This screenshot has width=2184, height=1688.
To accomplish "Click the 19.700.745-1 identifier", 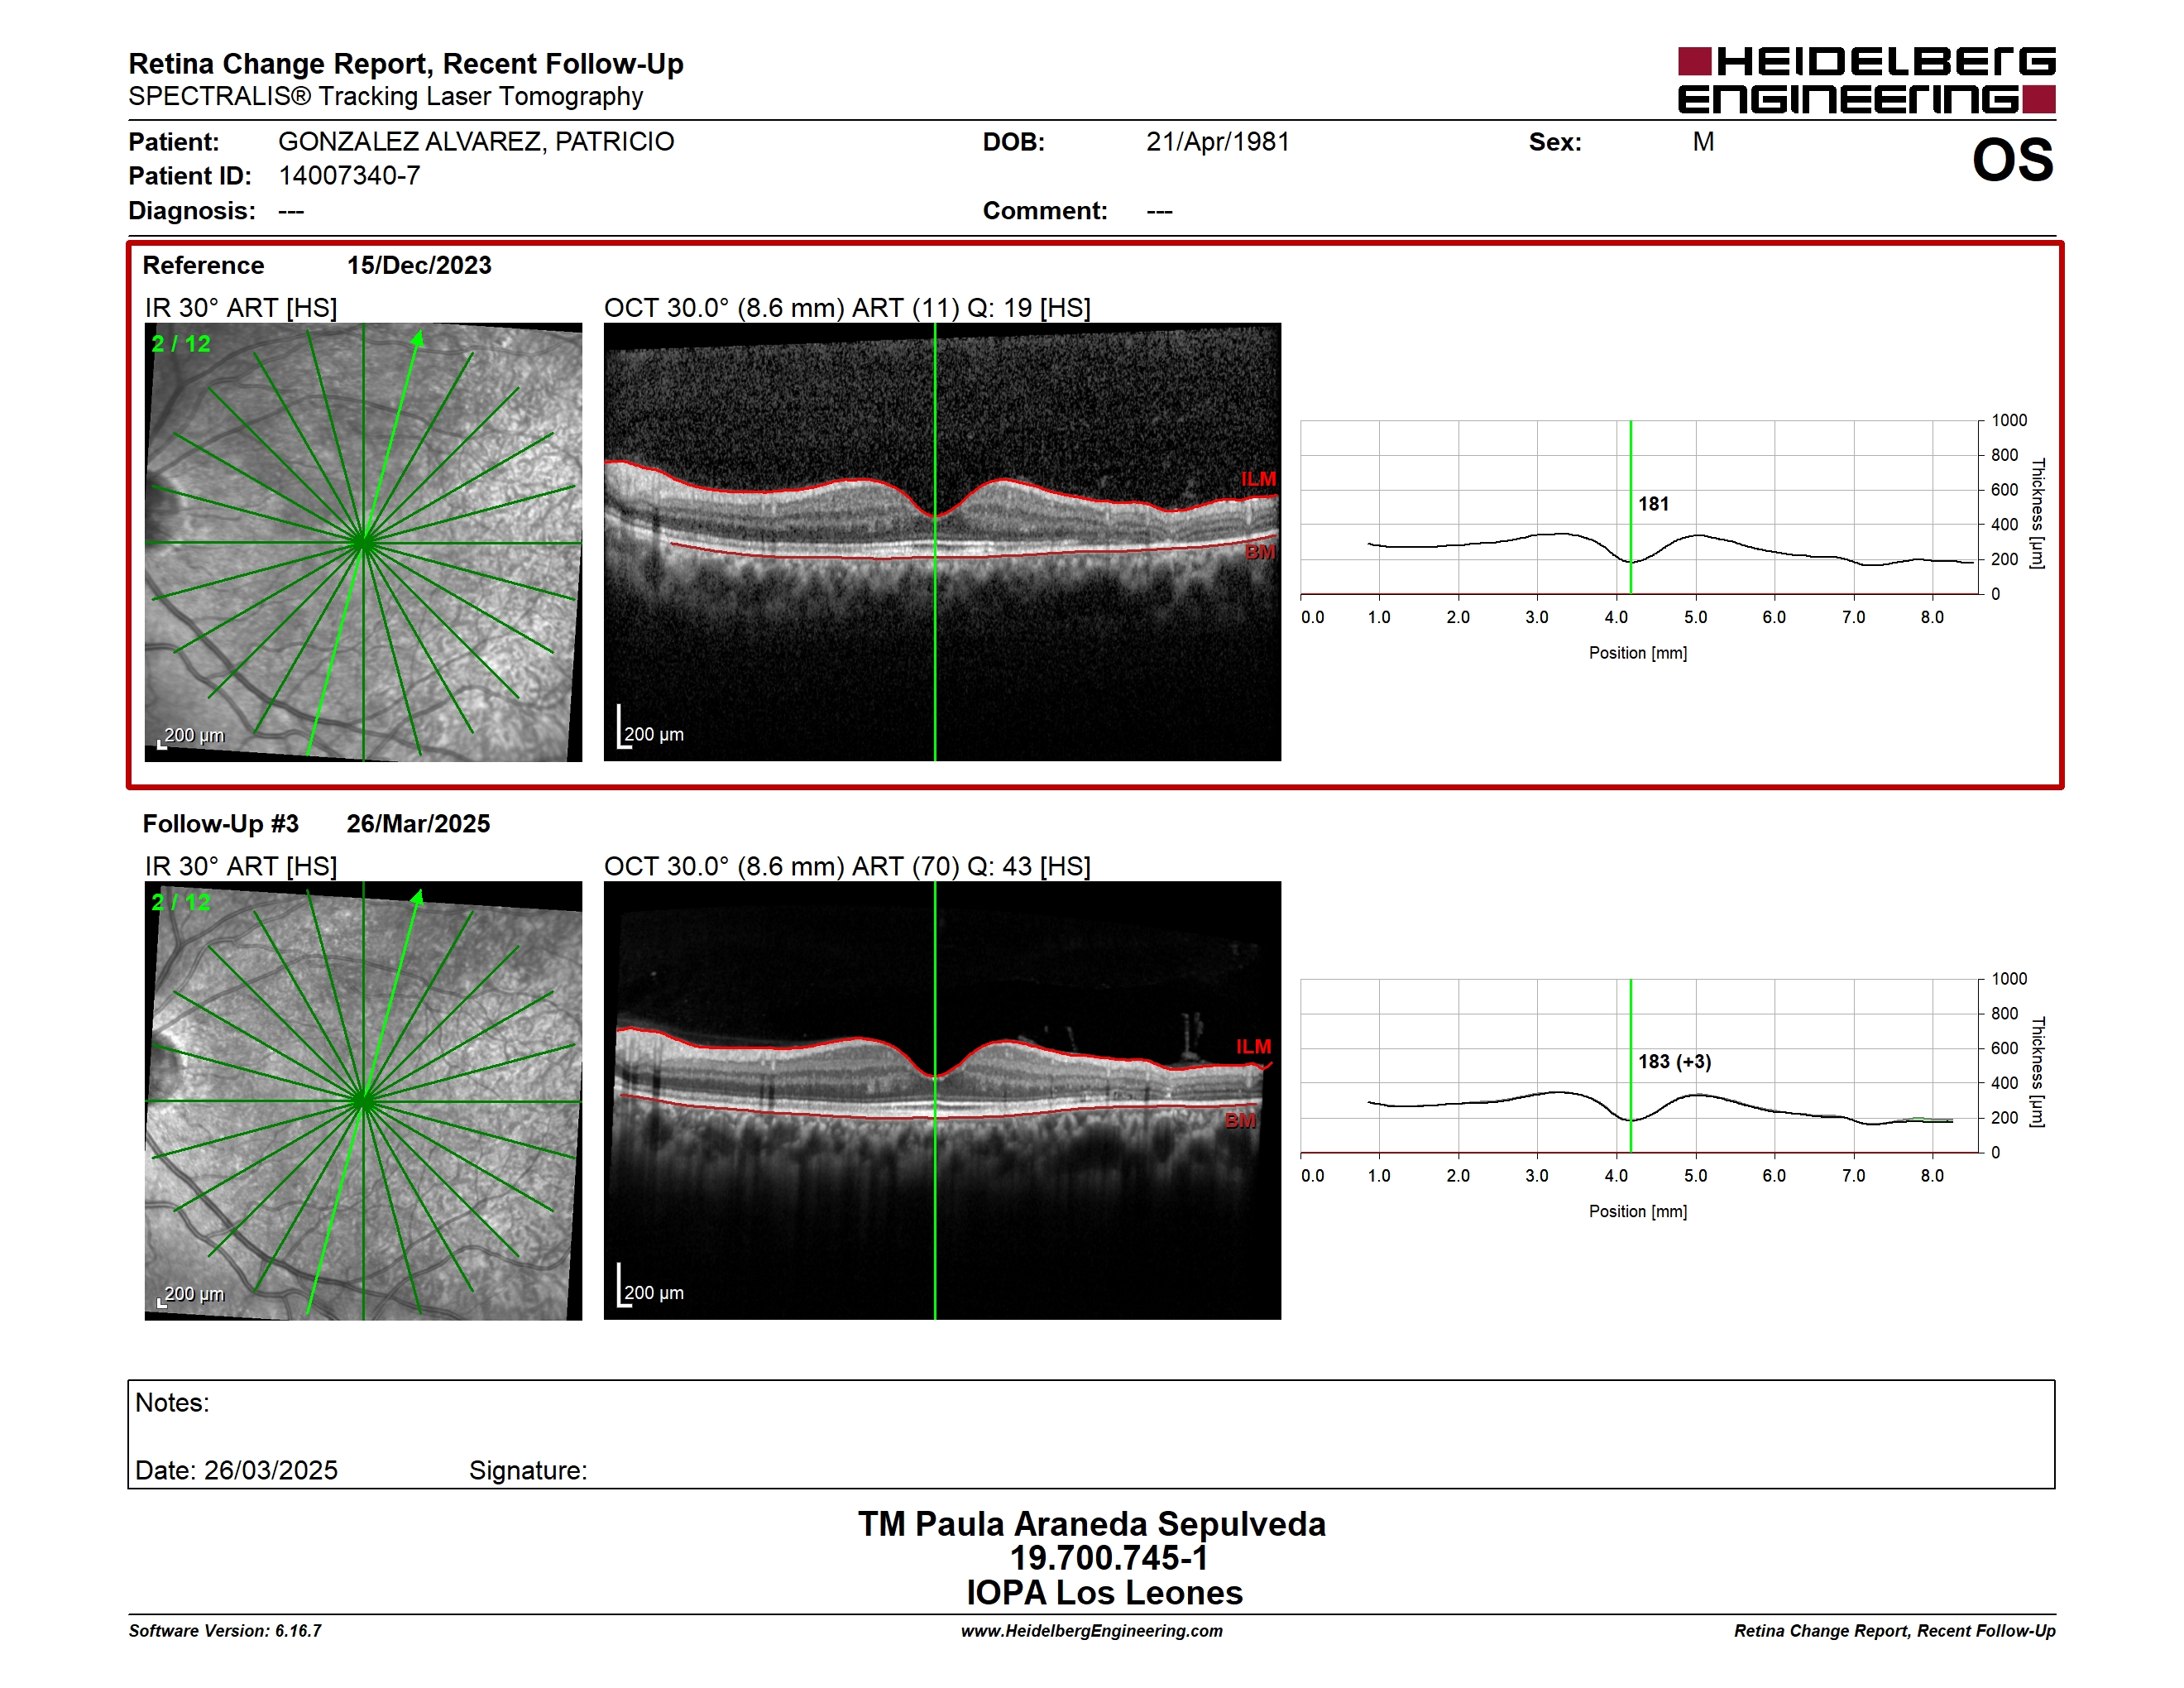I will click(1108, 1558).
